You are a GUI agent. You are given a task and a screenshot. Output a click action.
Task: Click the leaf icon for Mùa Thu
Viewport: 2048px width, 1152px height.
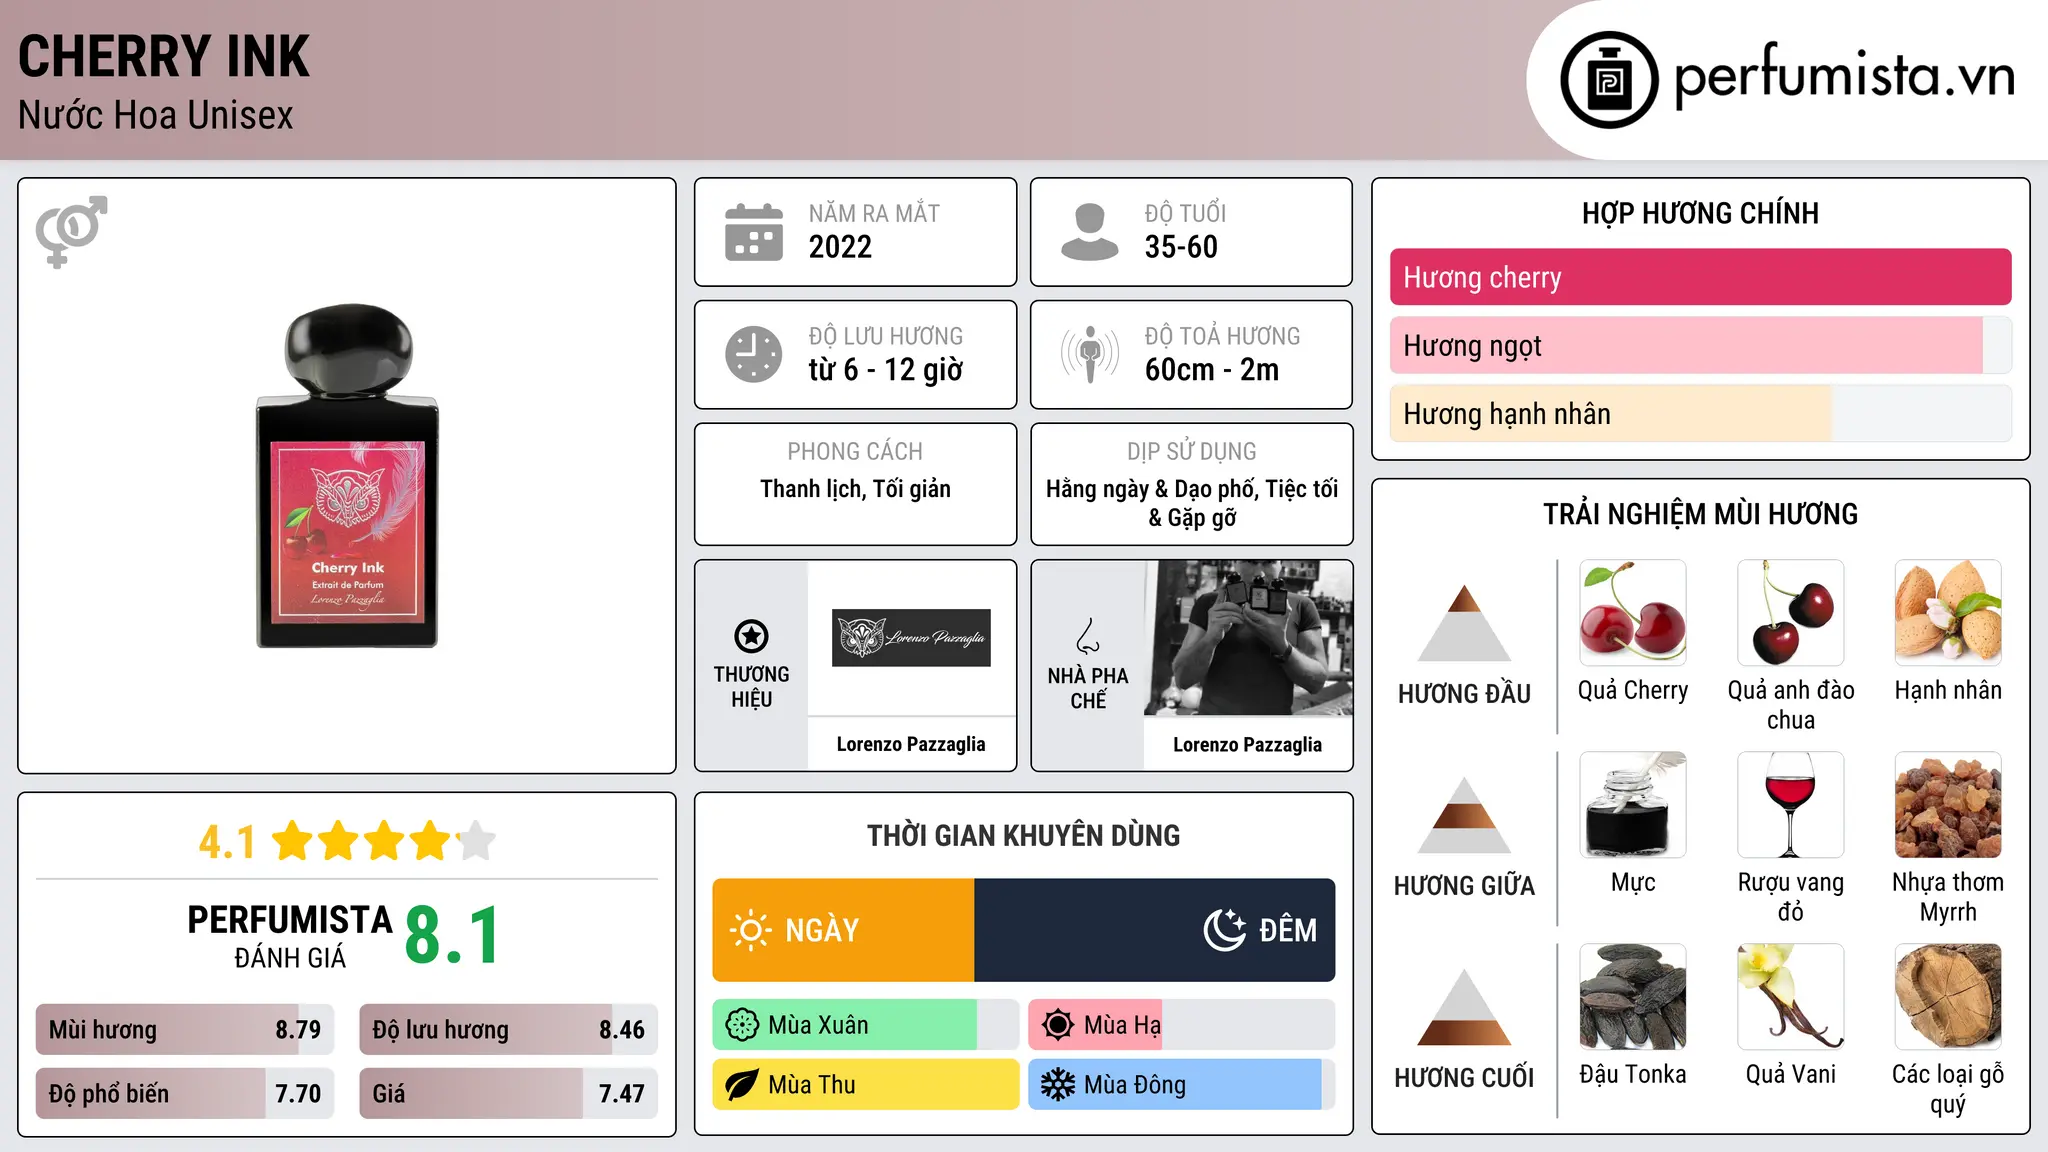pyautogui.click(x=742, y=1085)
